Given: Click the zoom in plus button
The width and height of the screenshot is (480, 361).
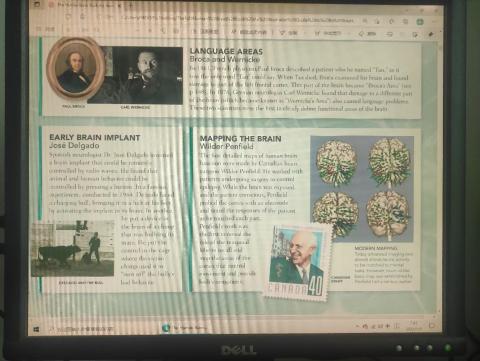Looking at the screenshot, I should tap(151, 31).
